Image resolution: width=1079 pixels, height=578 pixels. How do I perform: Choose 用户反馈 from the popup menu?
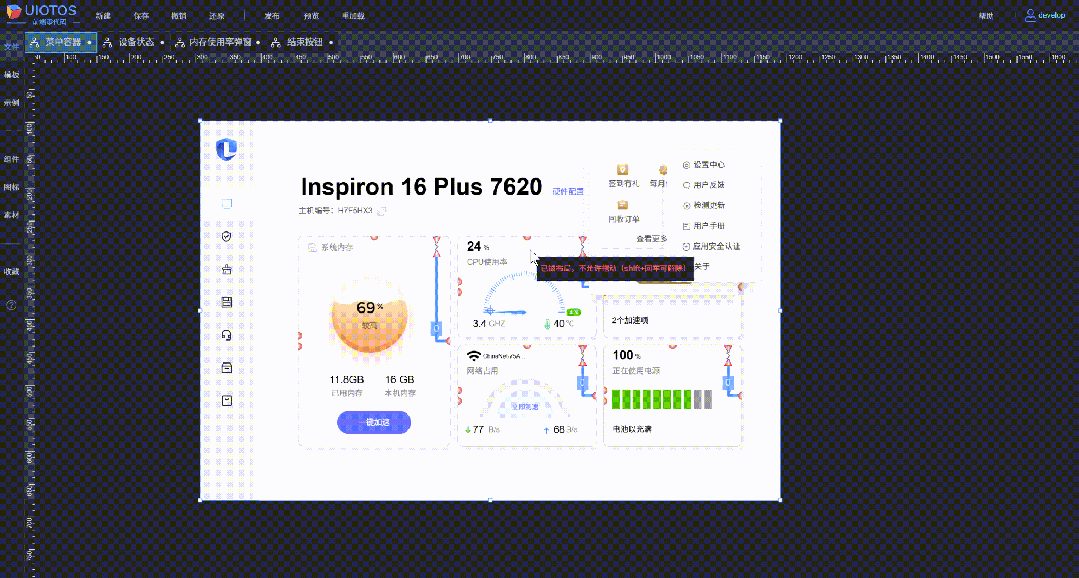point(703,185)
